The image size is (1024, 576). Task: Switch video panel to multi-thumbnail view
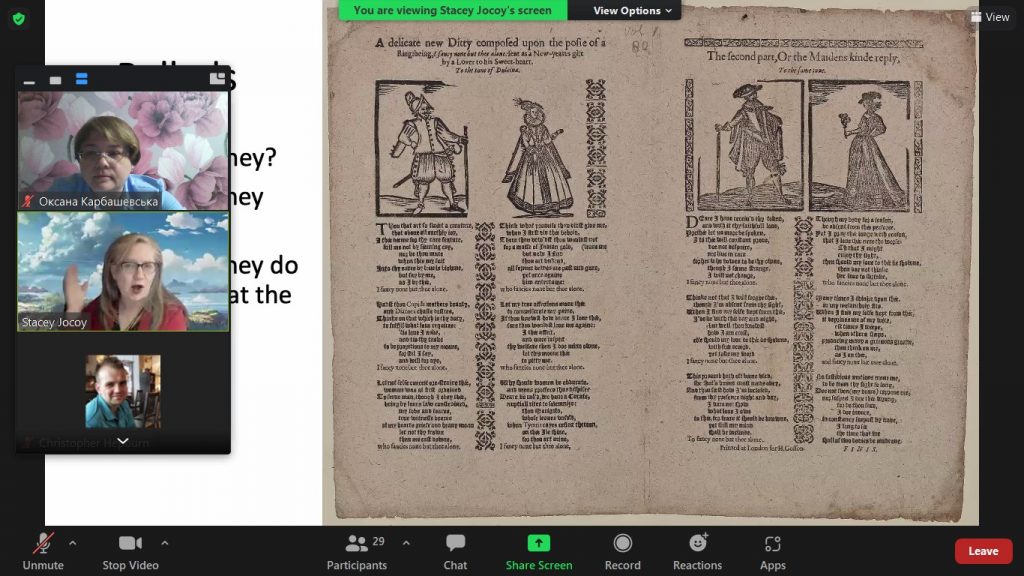click(82, 79)
